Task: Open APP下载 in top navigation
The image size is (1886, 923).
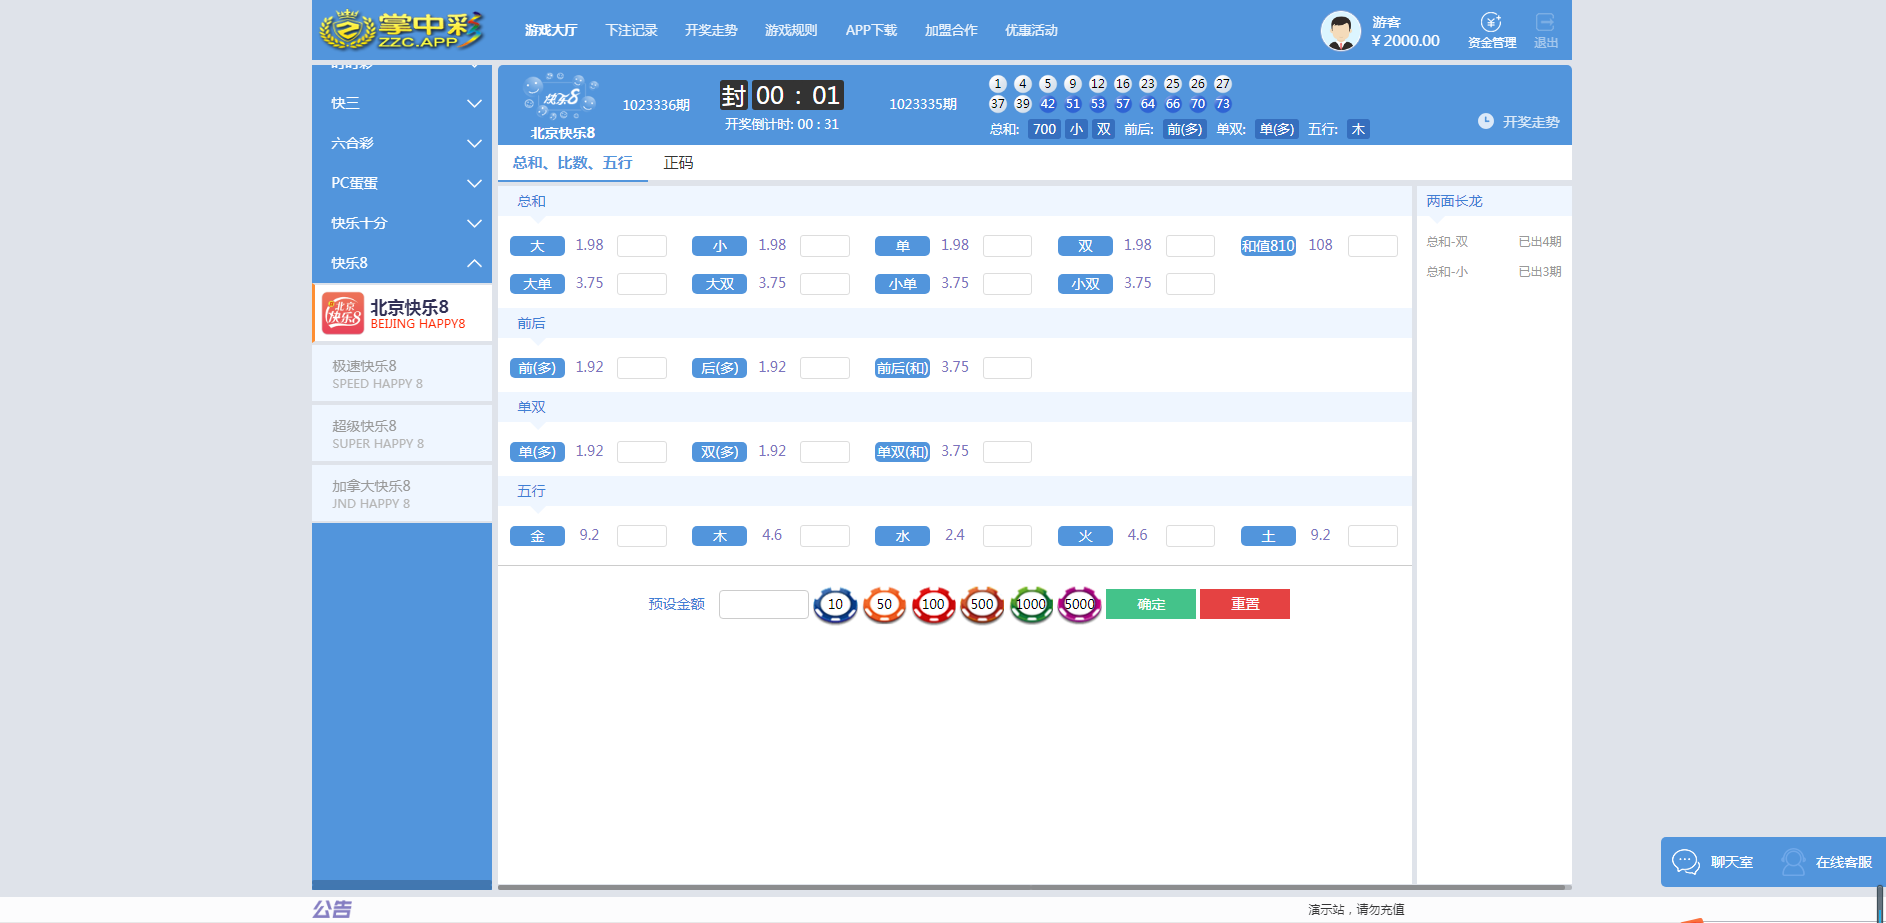Action: click(x=871, y=30)
